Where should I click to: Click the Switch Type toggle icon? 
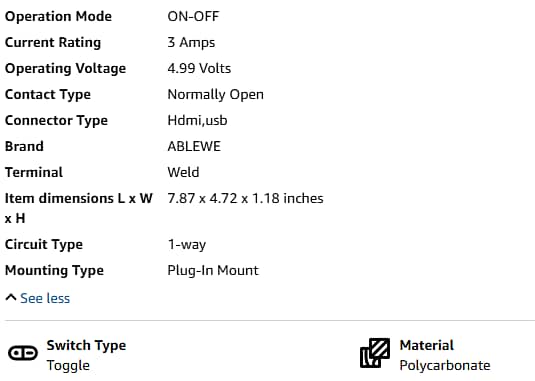[x=23, y=353]
